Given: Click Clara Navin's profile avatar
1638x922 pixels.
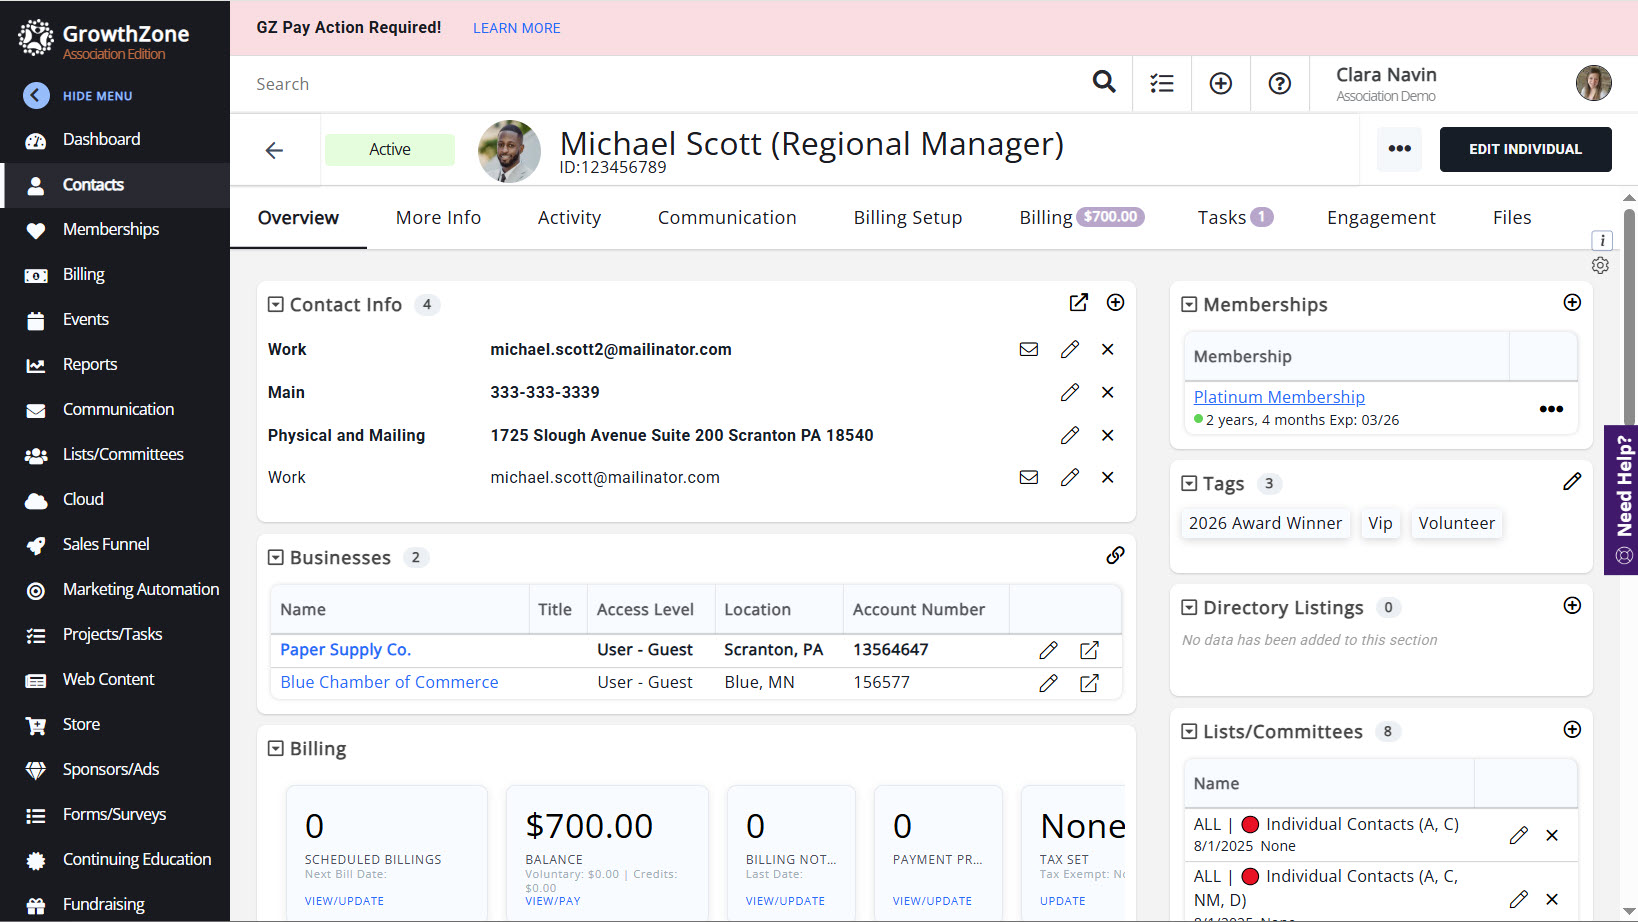Looking at the screenshot, I should point(1593,83).
